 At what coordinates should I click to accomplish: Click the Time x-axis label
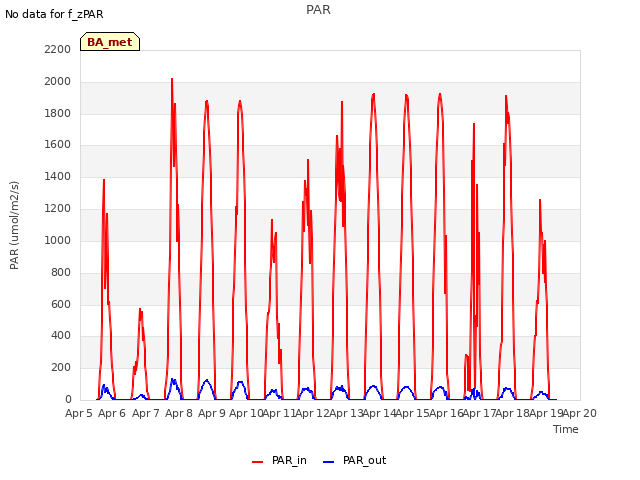566,429
